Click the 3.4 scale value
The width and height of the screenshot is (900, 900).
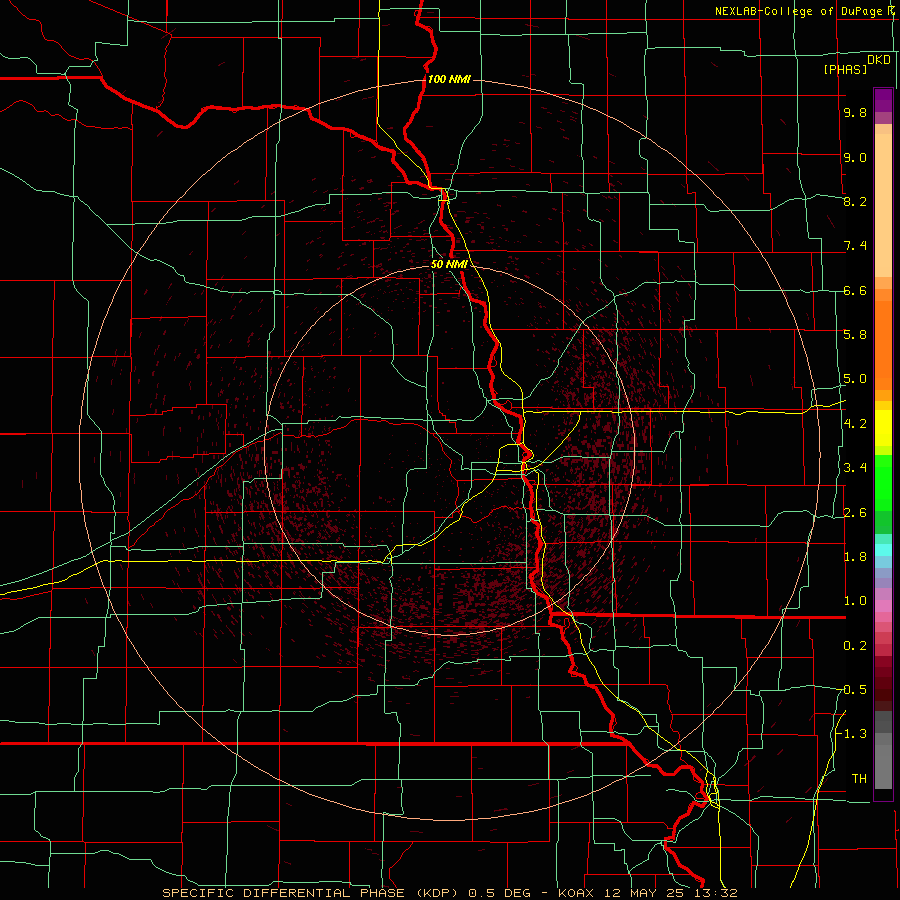855,467
